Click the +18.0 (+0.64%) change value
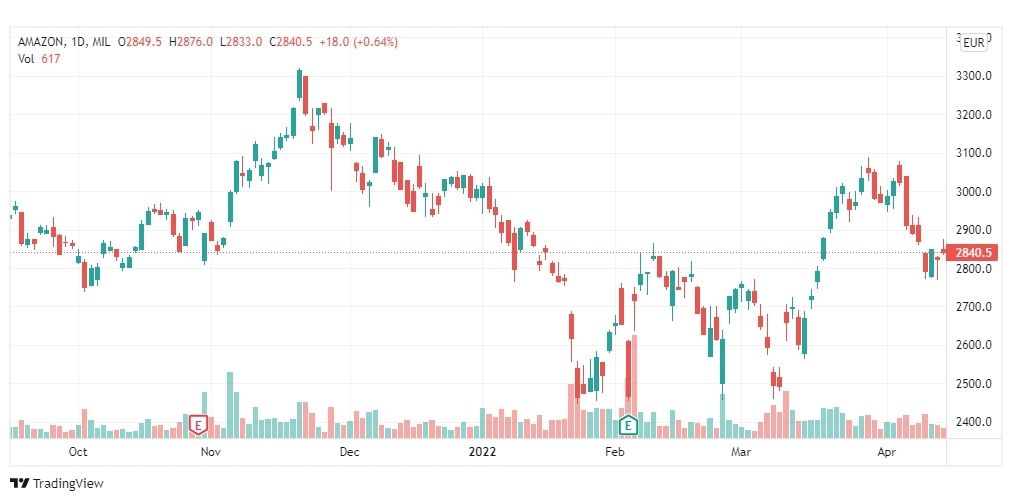 coord(358,42)
